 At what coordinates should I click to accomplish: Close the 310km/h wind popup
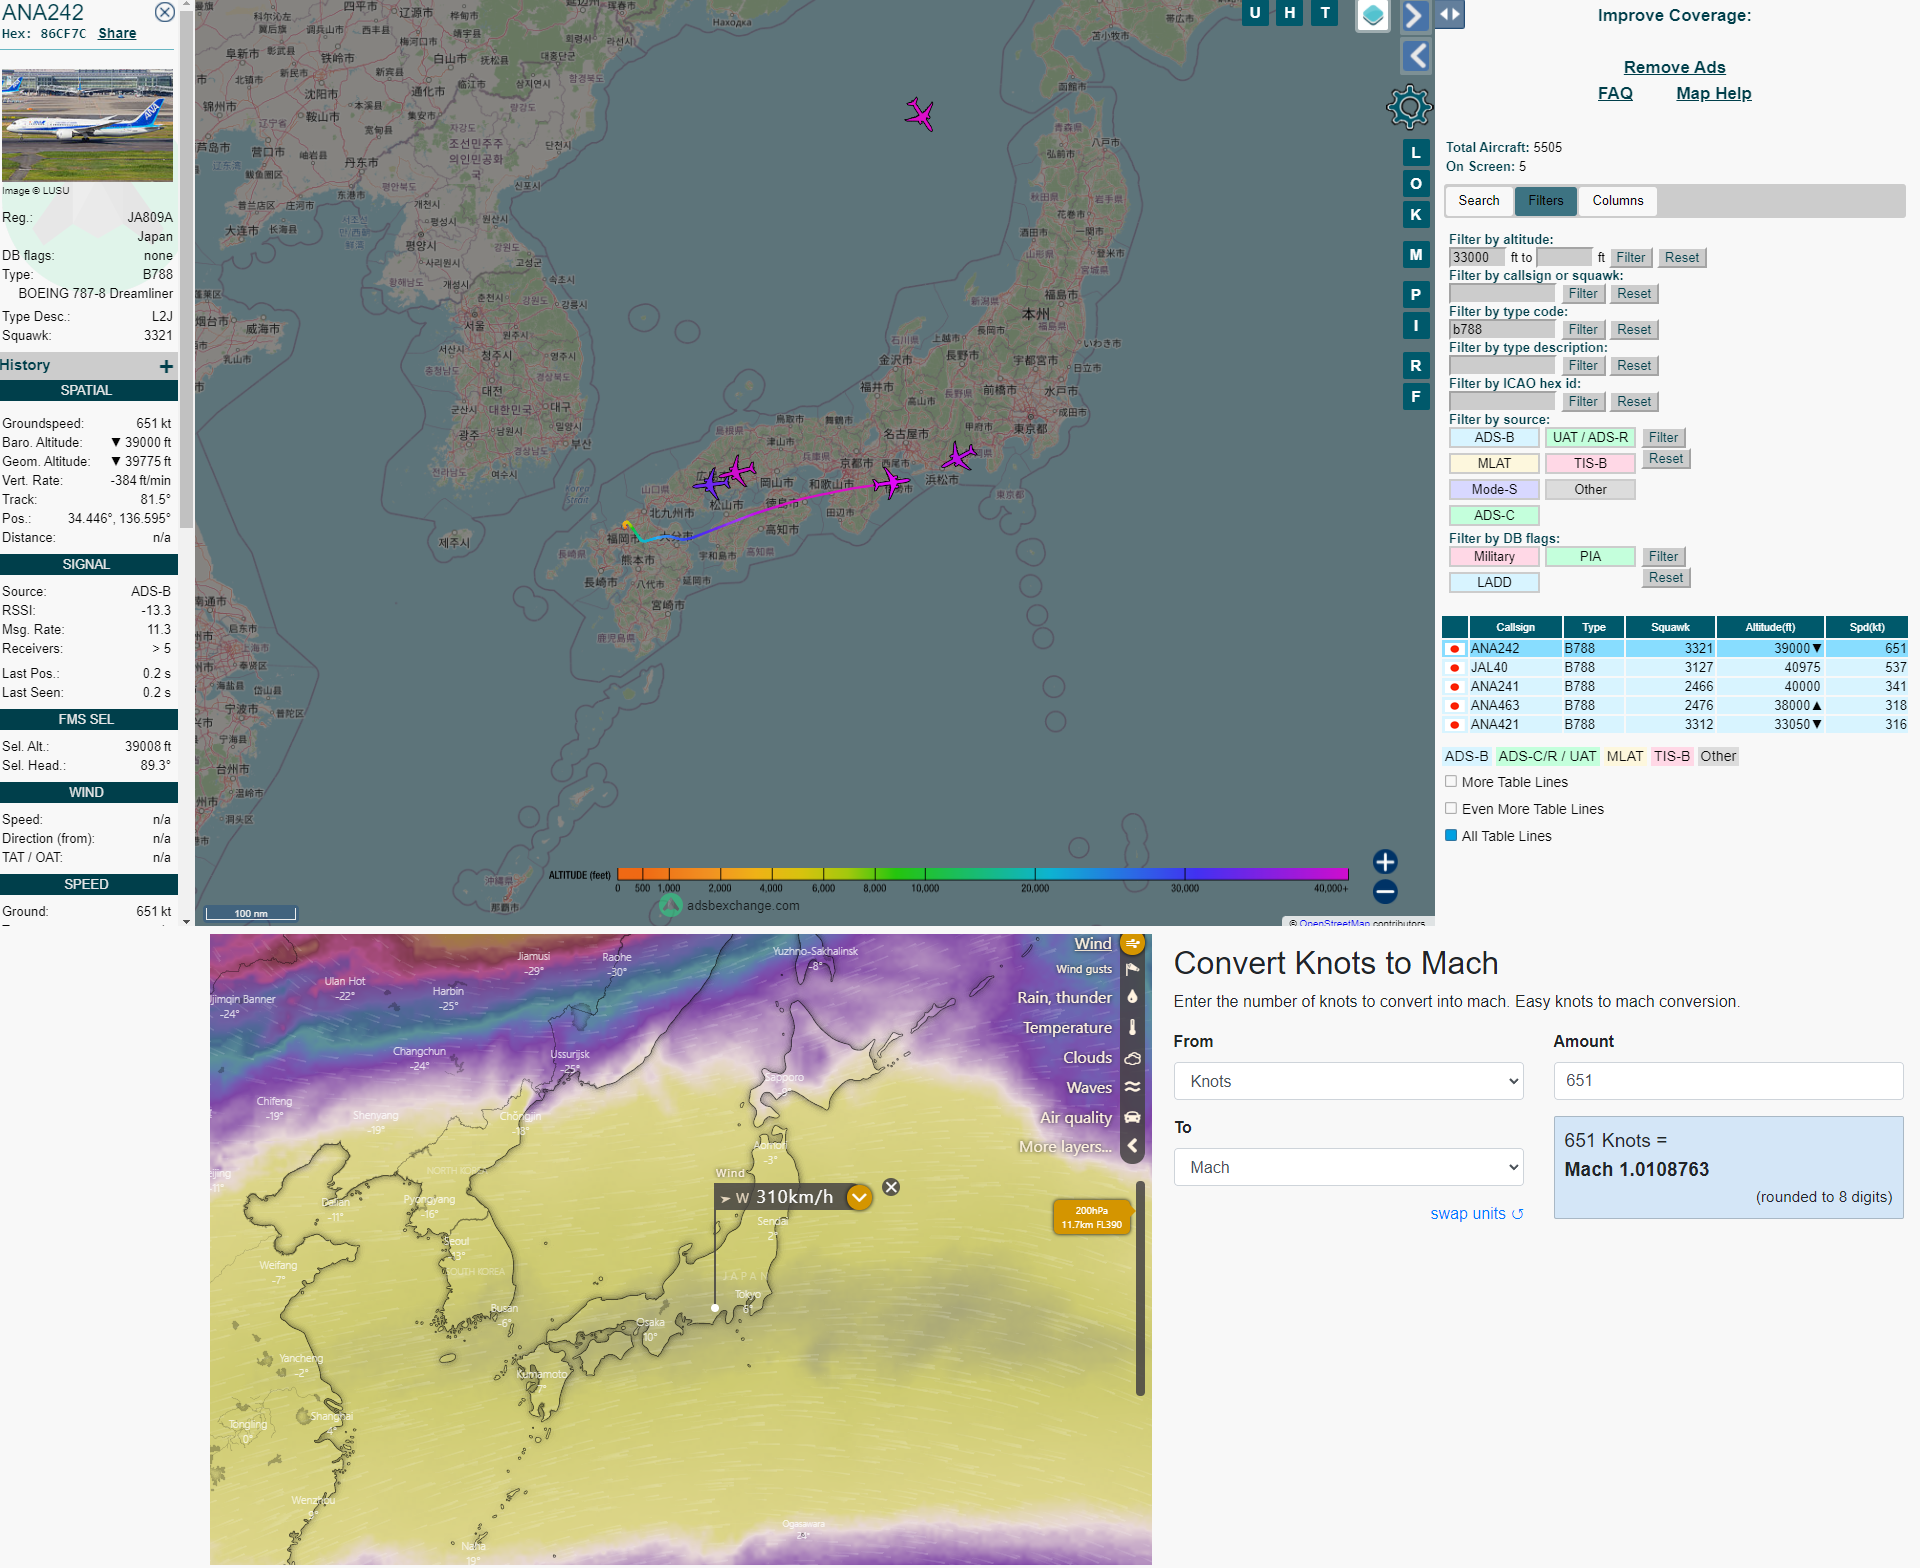pyautogui.click(x=891, y=1187)
